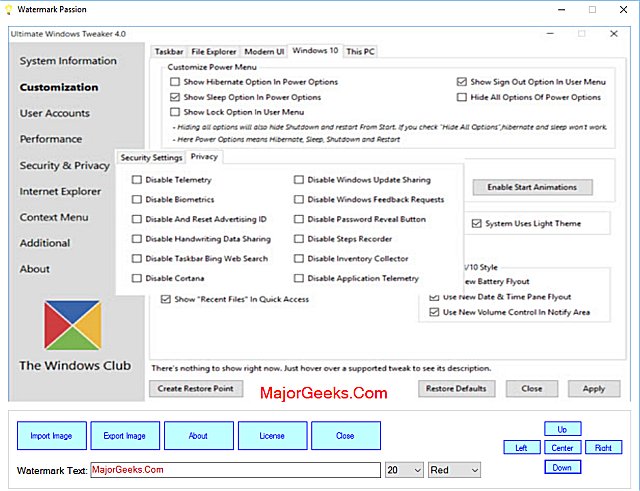The image size is (640, 491).
Task: Uncheck Show Sleep Option In Power Options
Action: coord(175,97)
